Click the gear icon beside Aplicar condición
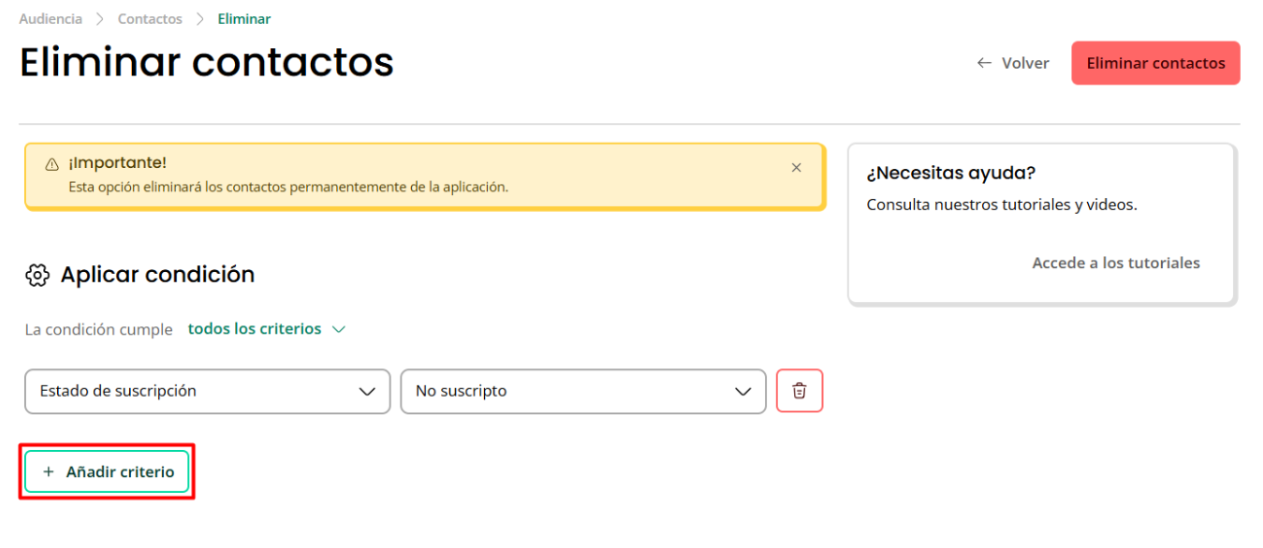Screen dimensions: 1263x548 click(x=37, y=275)
